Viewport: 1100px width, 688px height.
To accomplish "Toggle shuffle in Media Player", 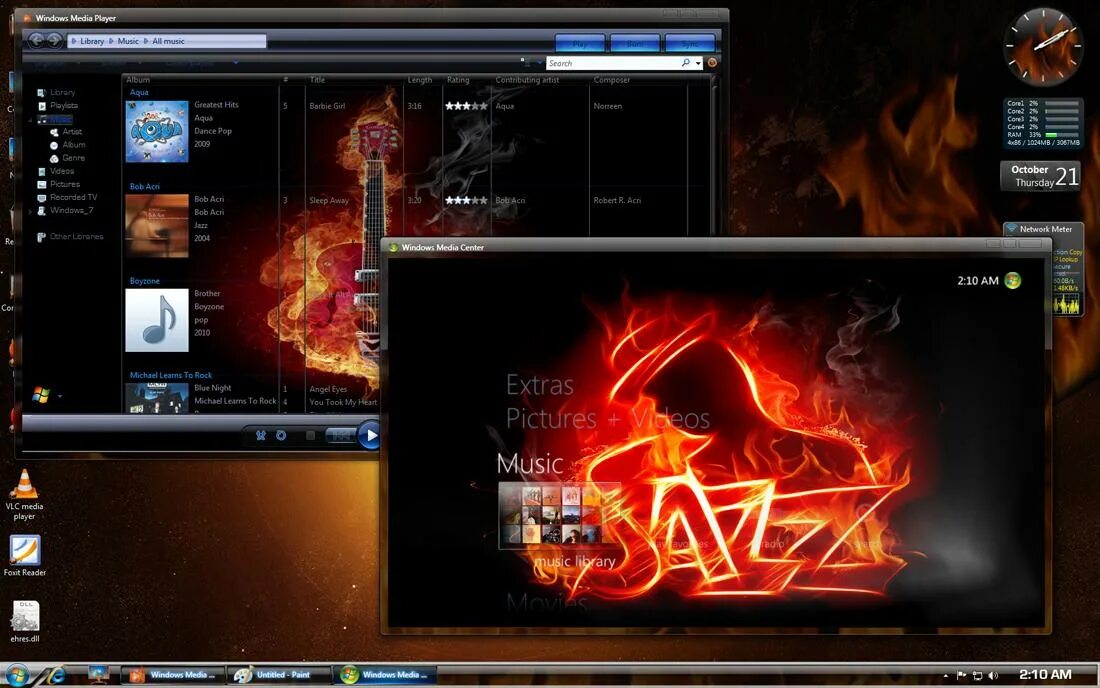I will pyautogui.click(x=261, y=436).
